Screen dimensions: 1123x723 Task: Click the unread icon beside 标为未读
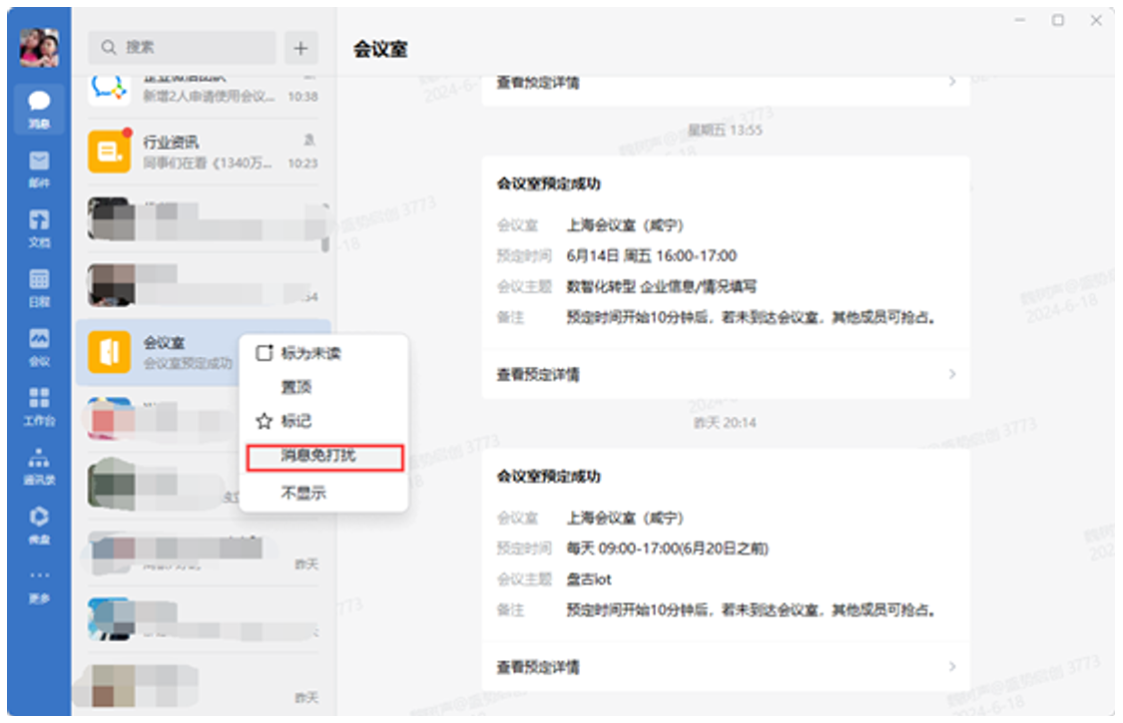[264, 353]
